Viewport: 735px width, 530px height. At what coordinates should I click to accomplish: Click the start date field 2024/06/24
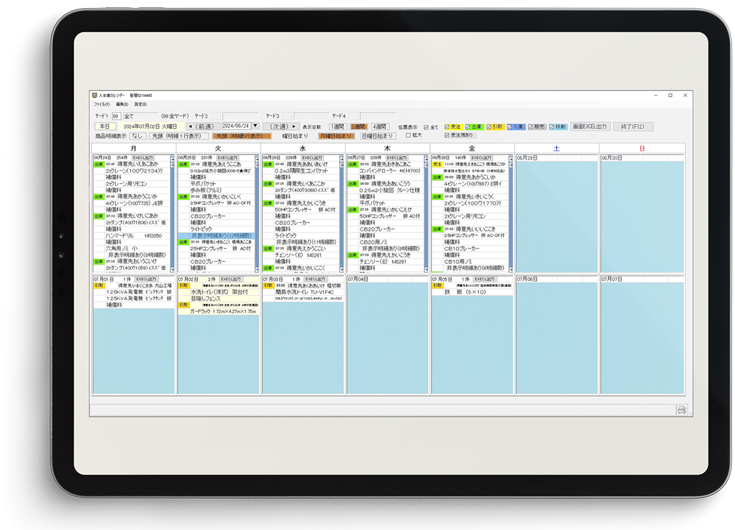pos(236,126)
